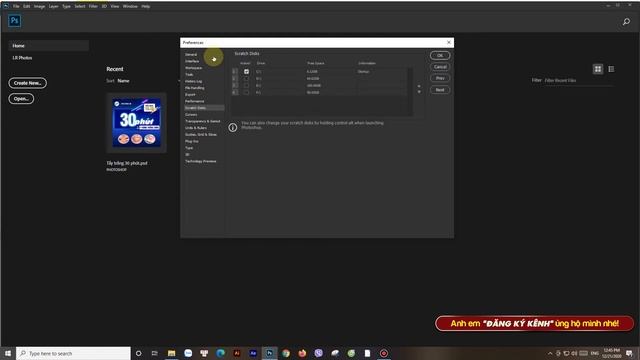
Task: Open After Effects from the taskbar
Action: pos(253,353)
